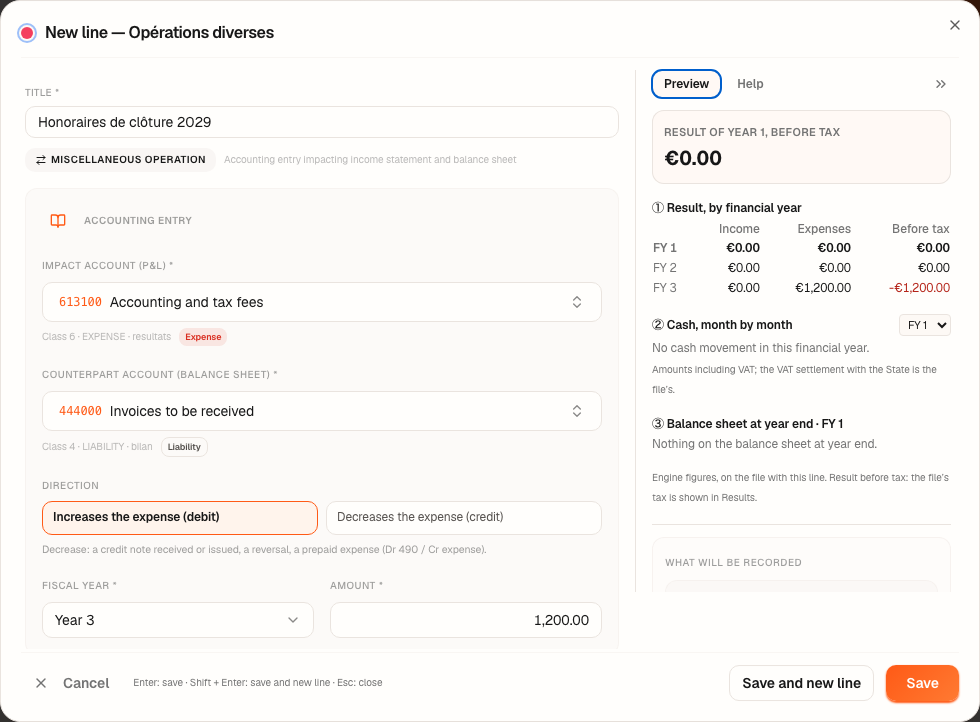
Task: Click the FY 3 expenses €1,200.00 cell
Action: point(822,288)
